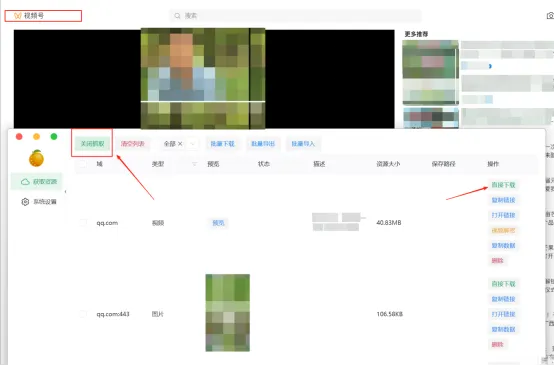Viewport: 554px width, 366px height.
Task: Open 系统设置 gear item in sidebar
Action: [39, 202]
